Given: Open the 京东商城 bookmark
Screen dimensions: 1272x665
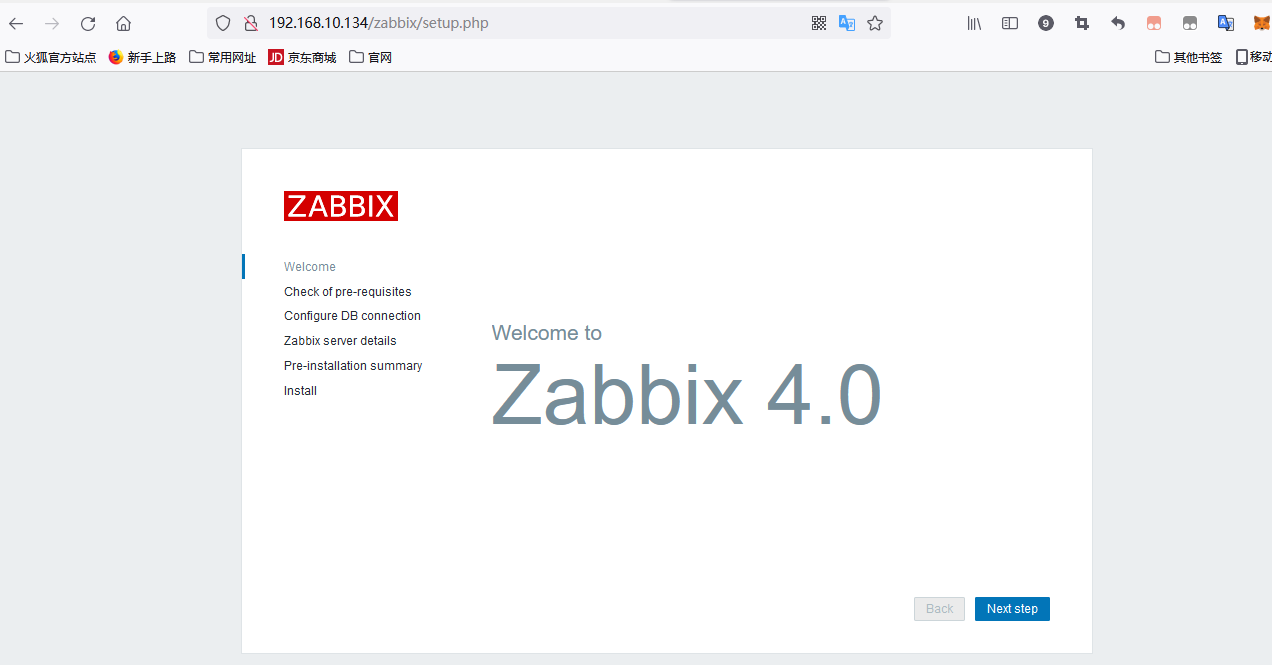Looking at the screenshot, I should 302,57.
